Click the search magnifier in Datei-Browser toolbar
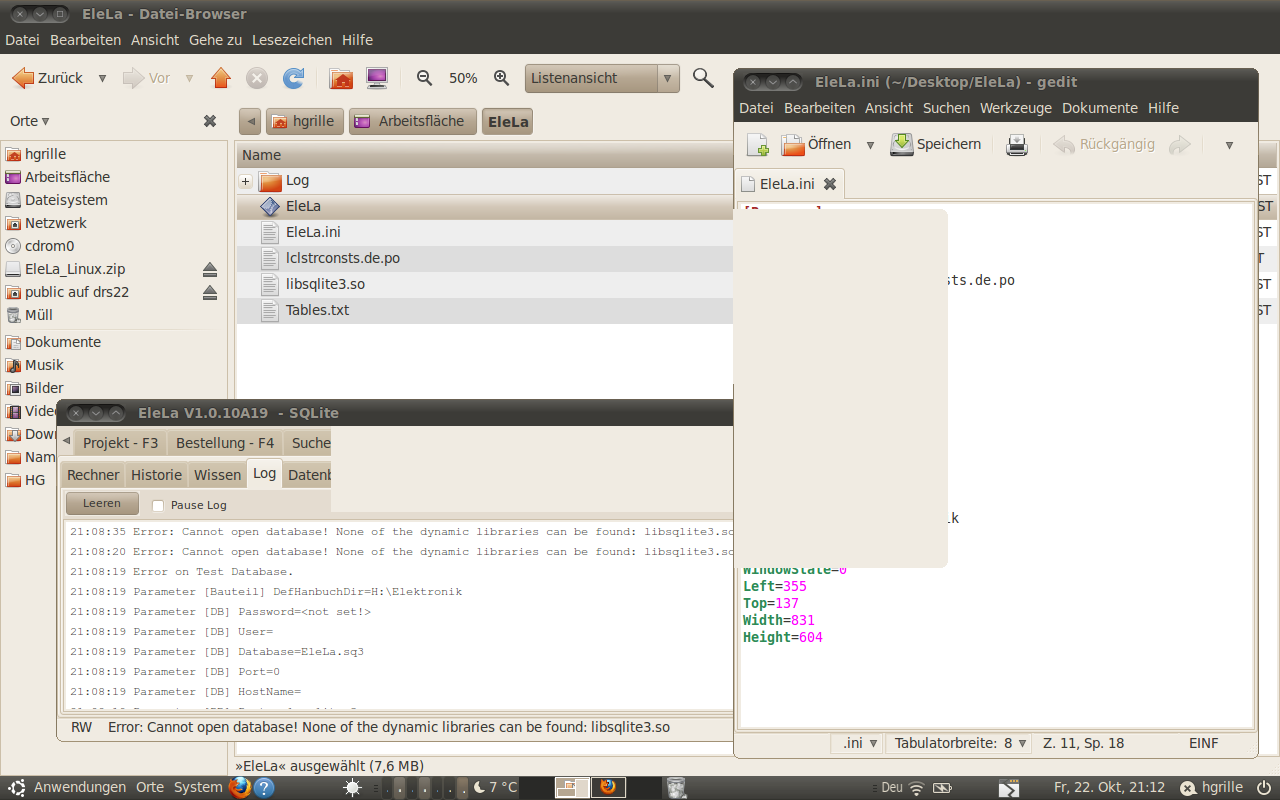Viewport: 1280px width, 800px height. 704,78
